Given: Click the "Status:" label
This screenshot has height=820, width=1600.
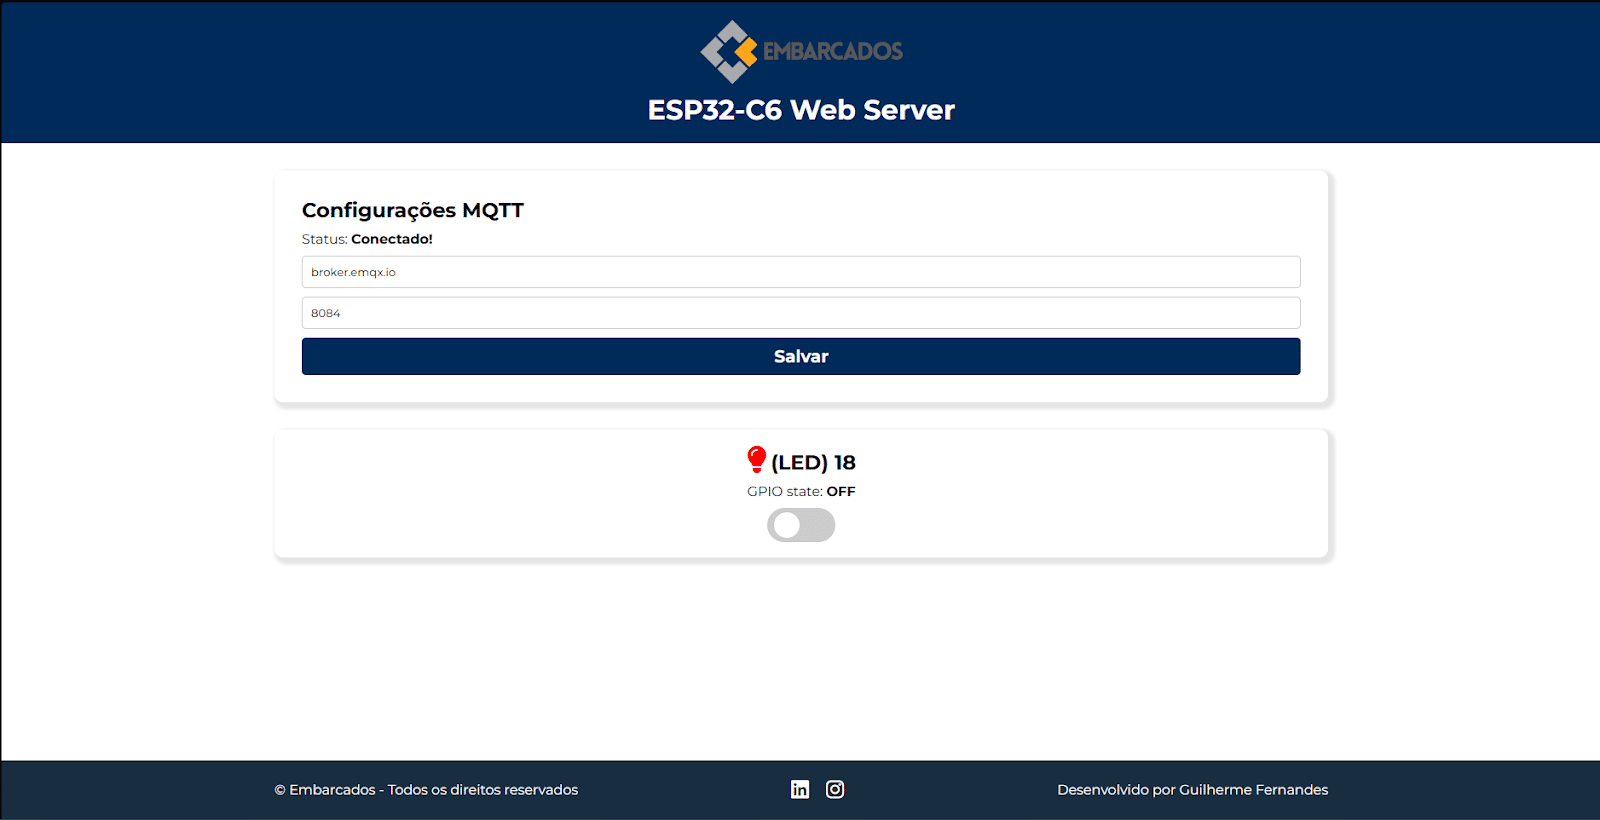Looking at the screenshot, I should coord(324,239).
